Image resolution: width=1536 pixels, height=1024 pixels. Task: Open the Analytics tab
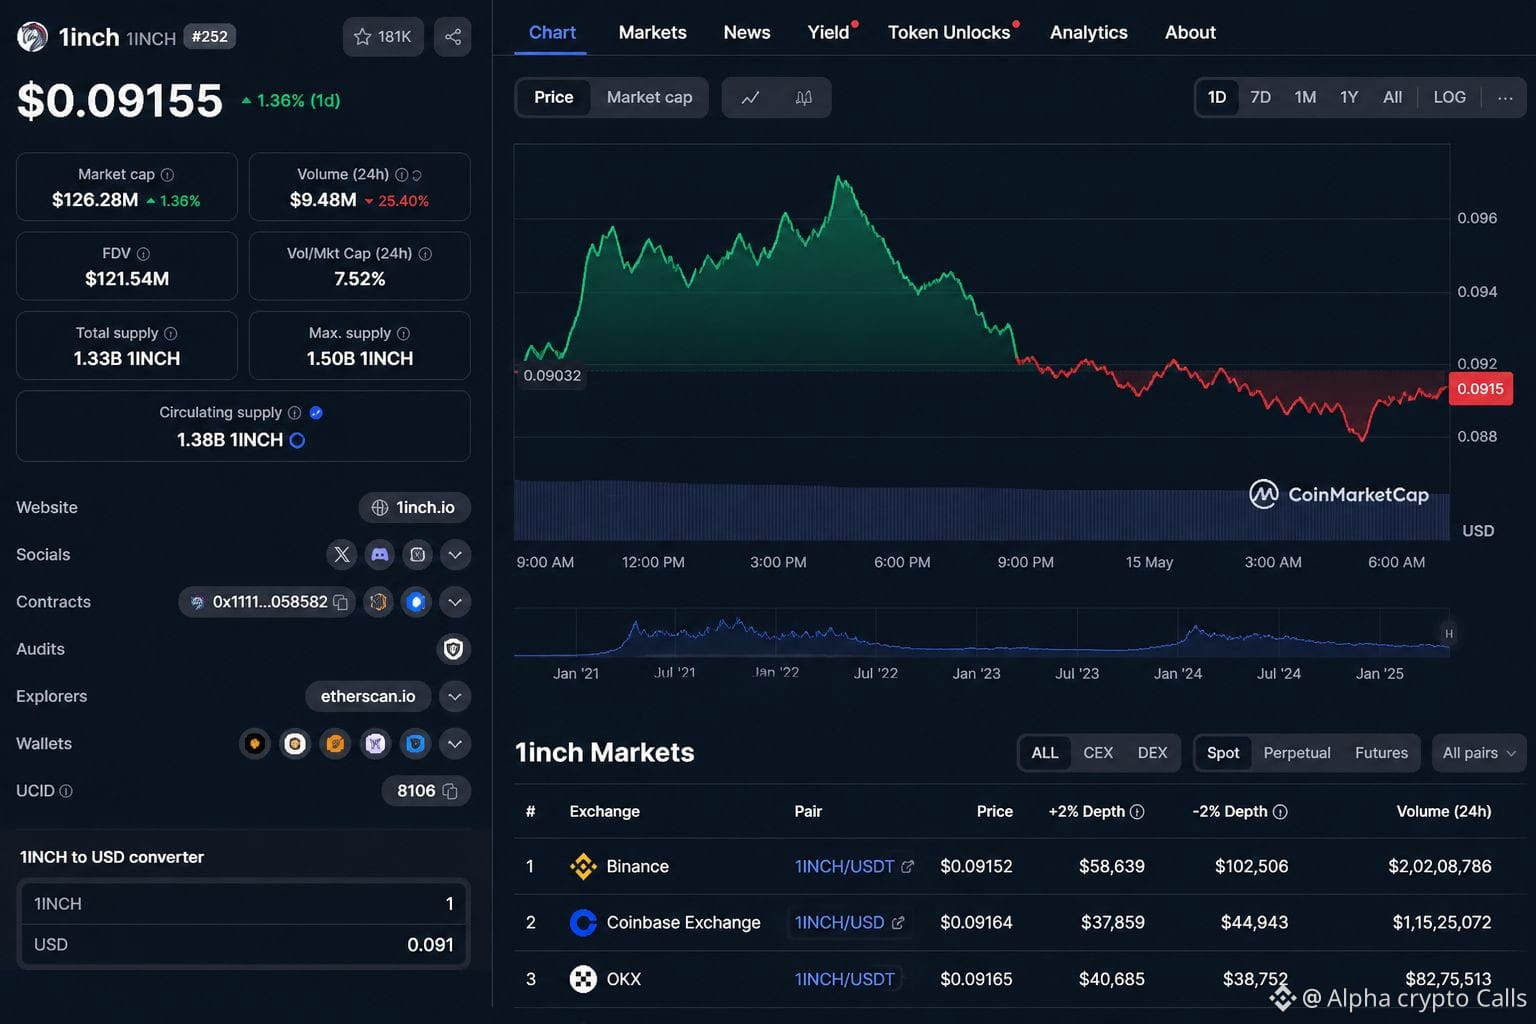click(x=1089, y=33)
